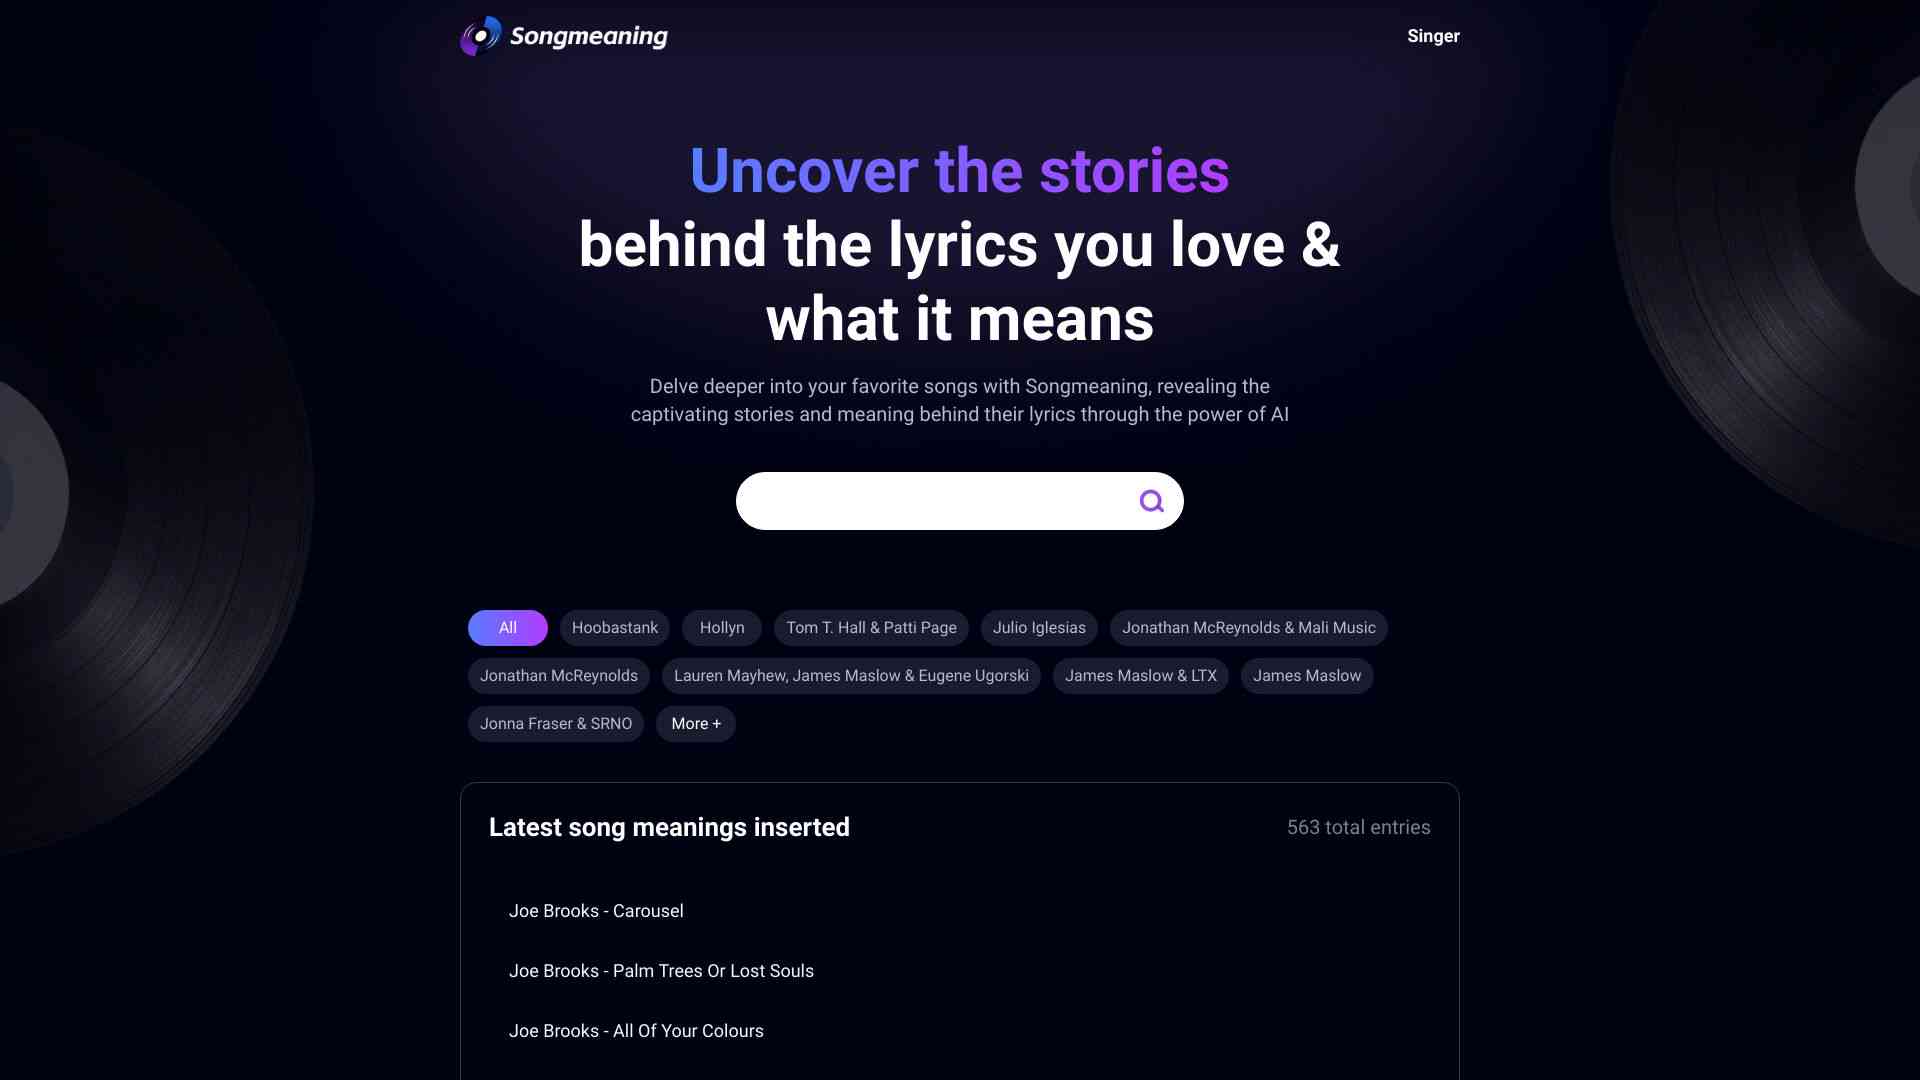Click the All filter tab
Viewport: 1920px width, 1080px height.
508,628
